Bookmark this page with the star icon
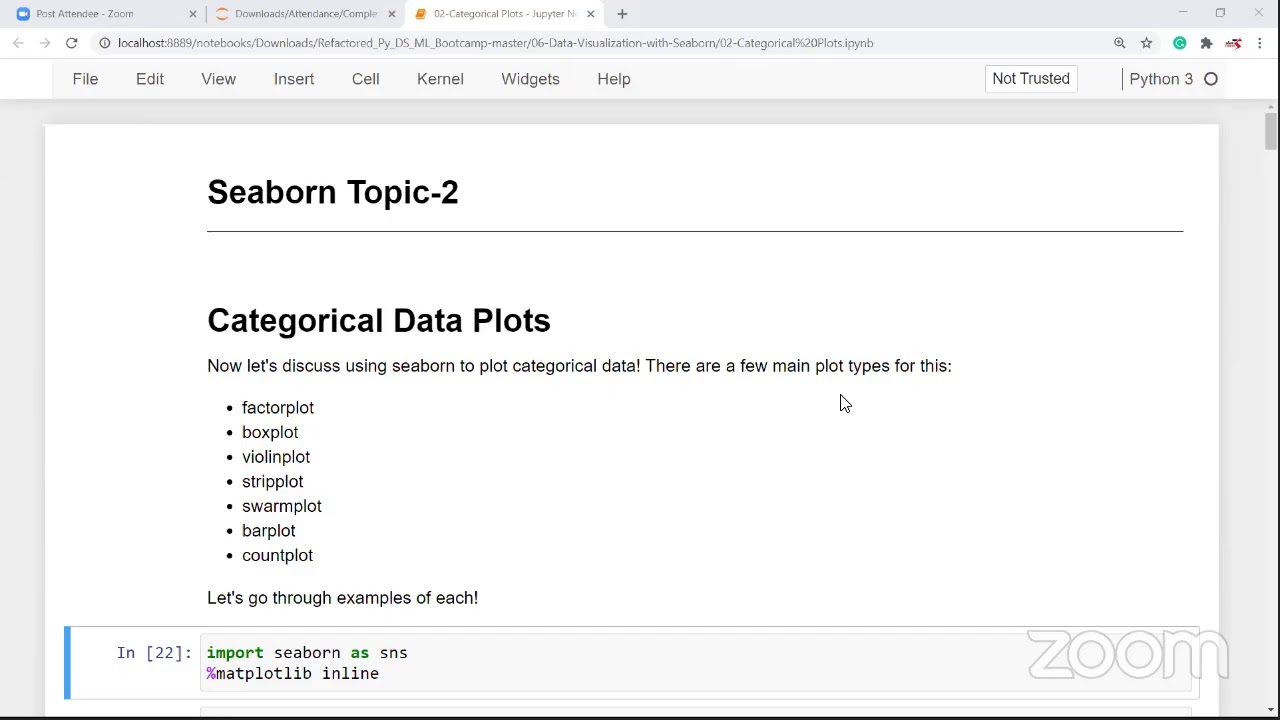 [1147, 43]
